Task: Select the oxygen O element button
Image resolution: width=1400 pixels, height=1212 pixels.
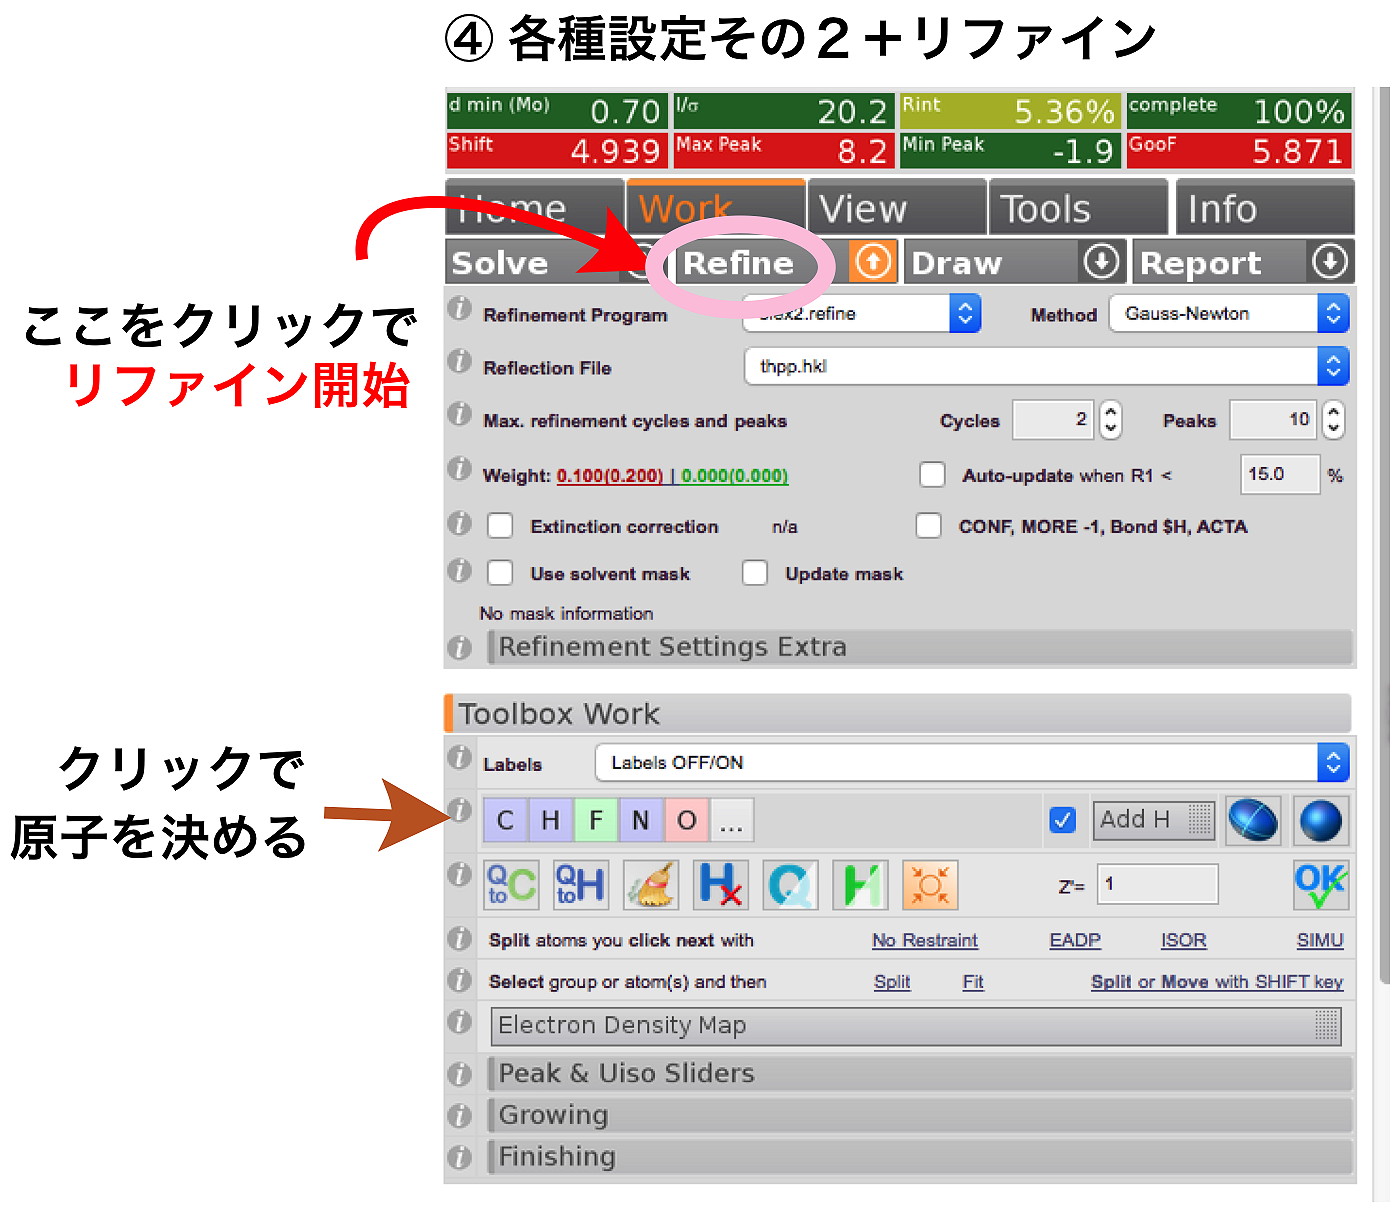Action: 686,820
